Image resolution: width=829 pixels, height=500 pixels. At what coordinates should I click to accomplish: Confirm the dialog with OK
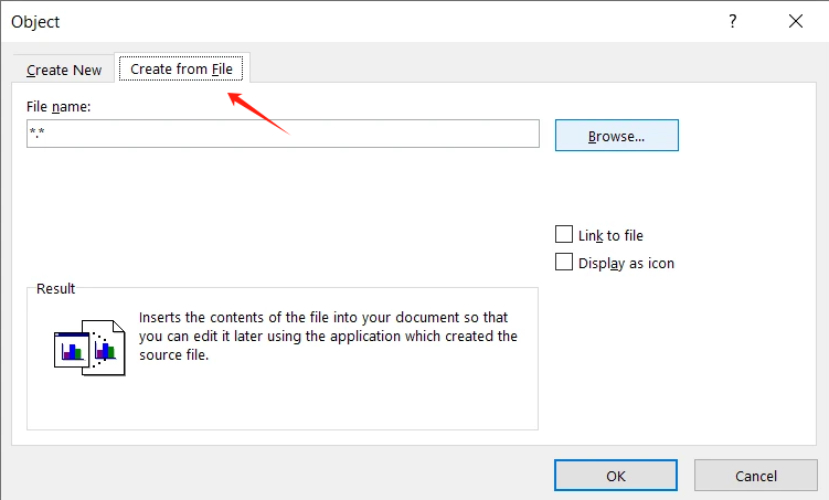tap(616, 476)
